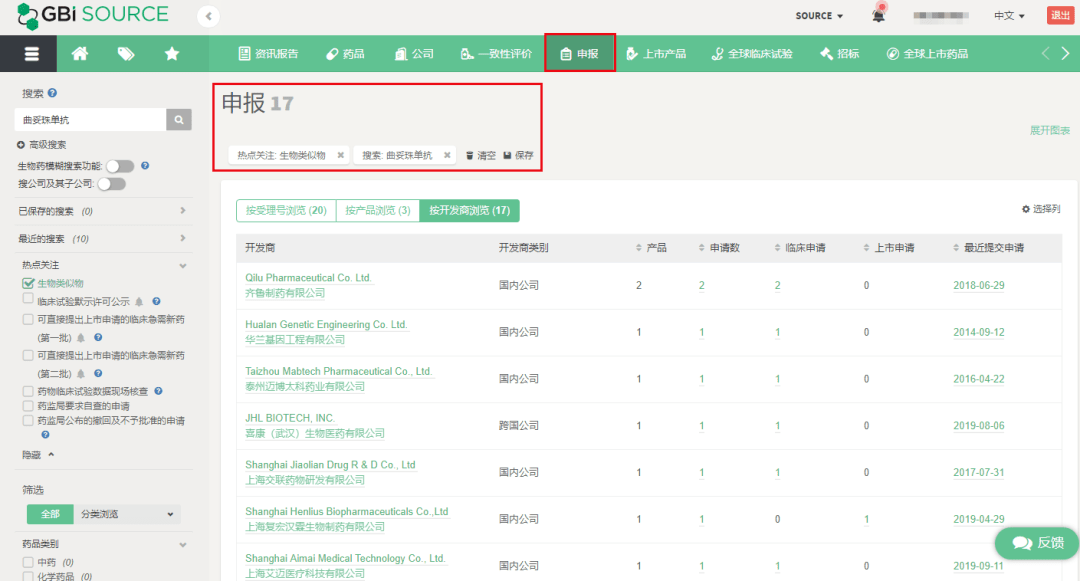This screenshot has height=581, width=1080.
Task: Uncheck 生物类似物 checkbox
Action: (28, 283)
